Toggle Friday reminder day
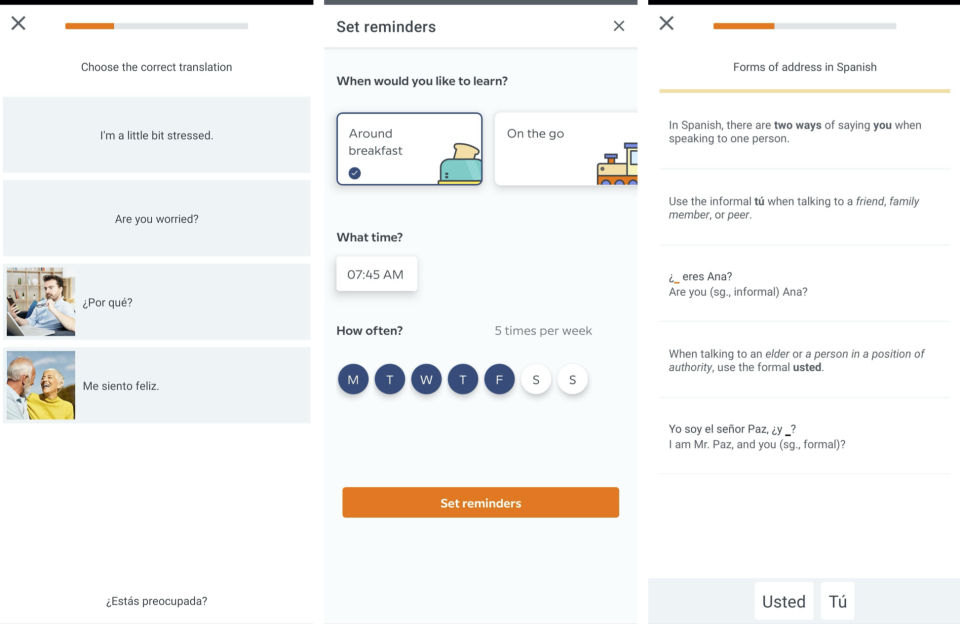The height and width of the screenshot is (624, 960). [x=499, y=379]
